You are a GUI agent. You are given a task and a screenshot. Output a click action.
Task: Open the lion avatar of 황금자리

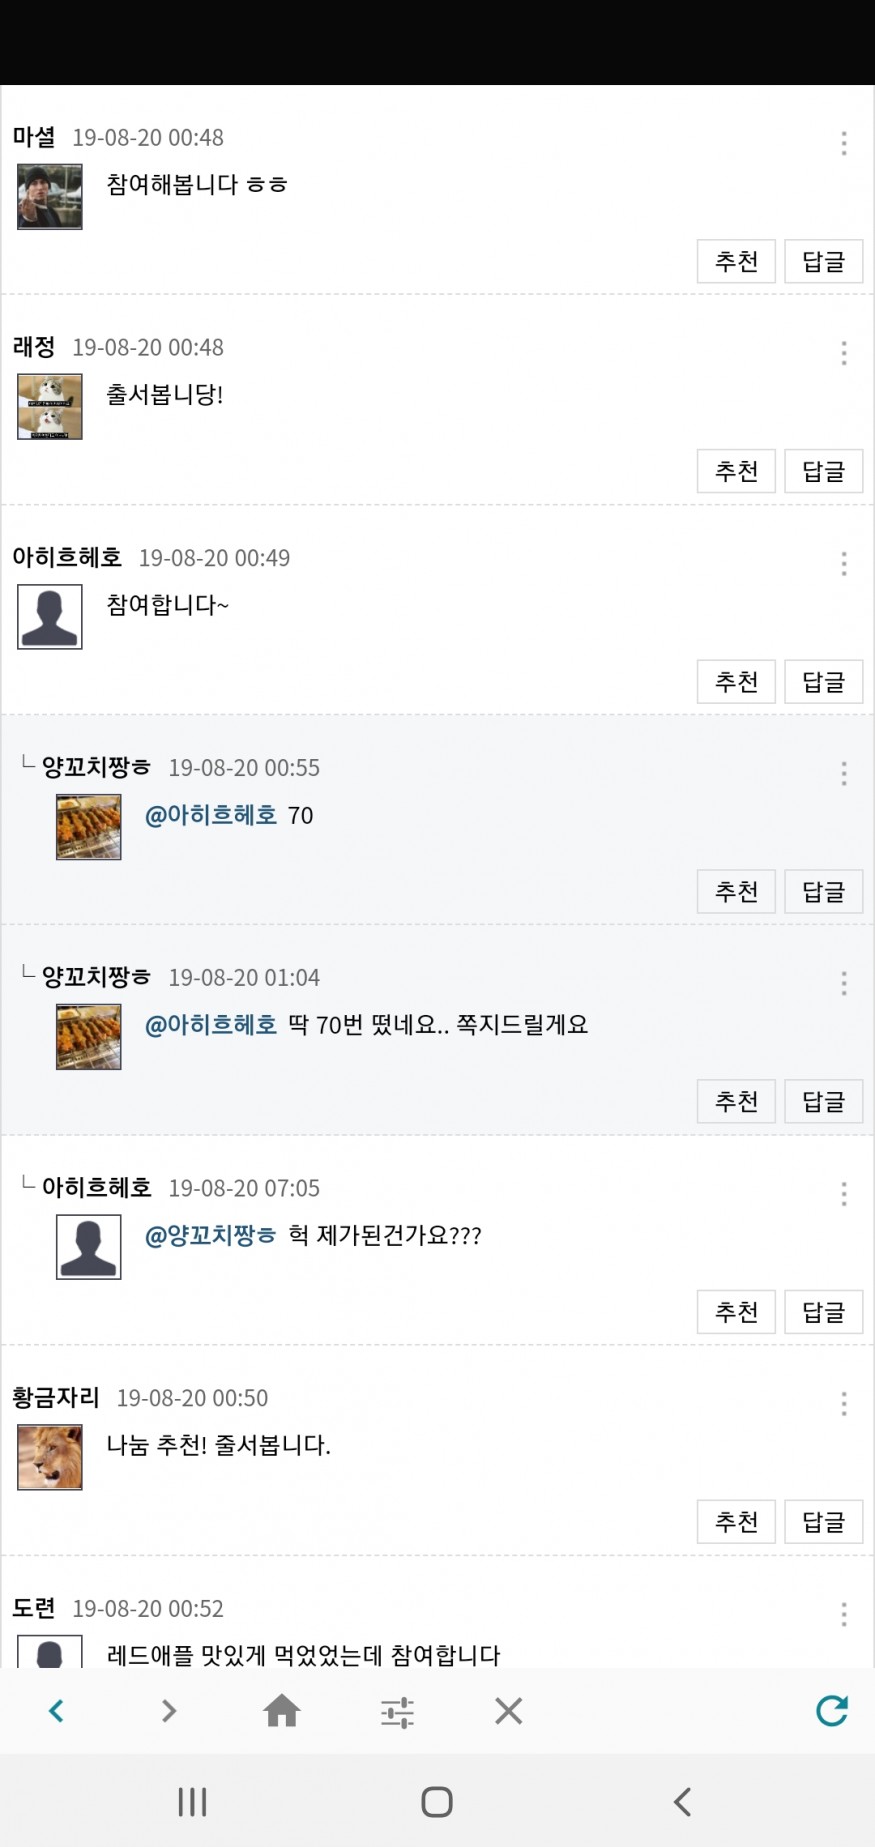50,1457
